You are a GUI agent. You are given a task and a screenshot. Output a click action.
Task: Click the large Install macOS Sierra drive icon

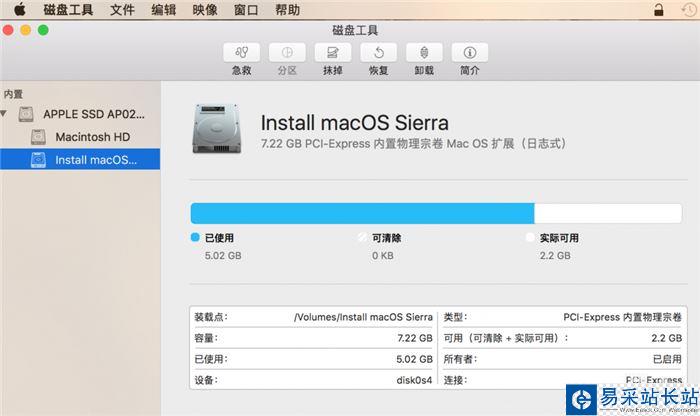(215, 131)
